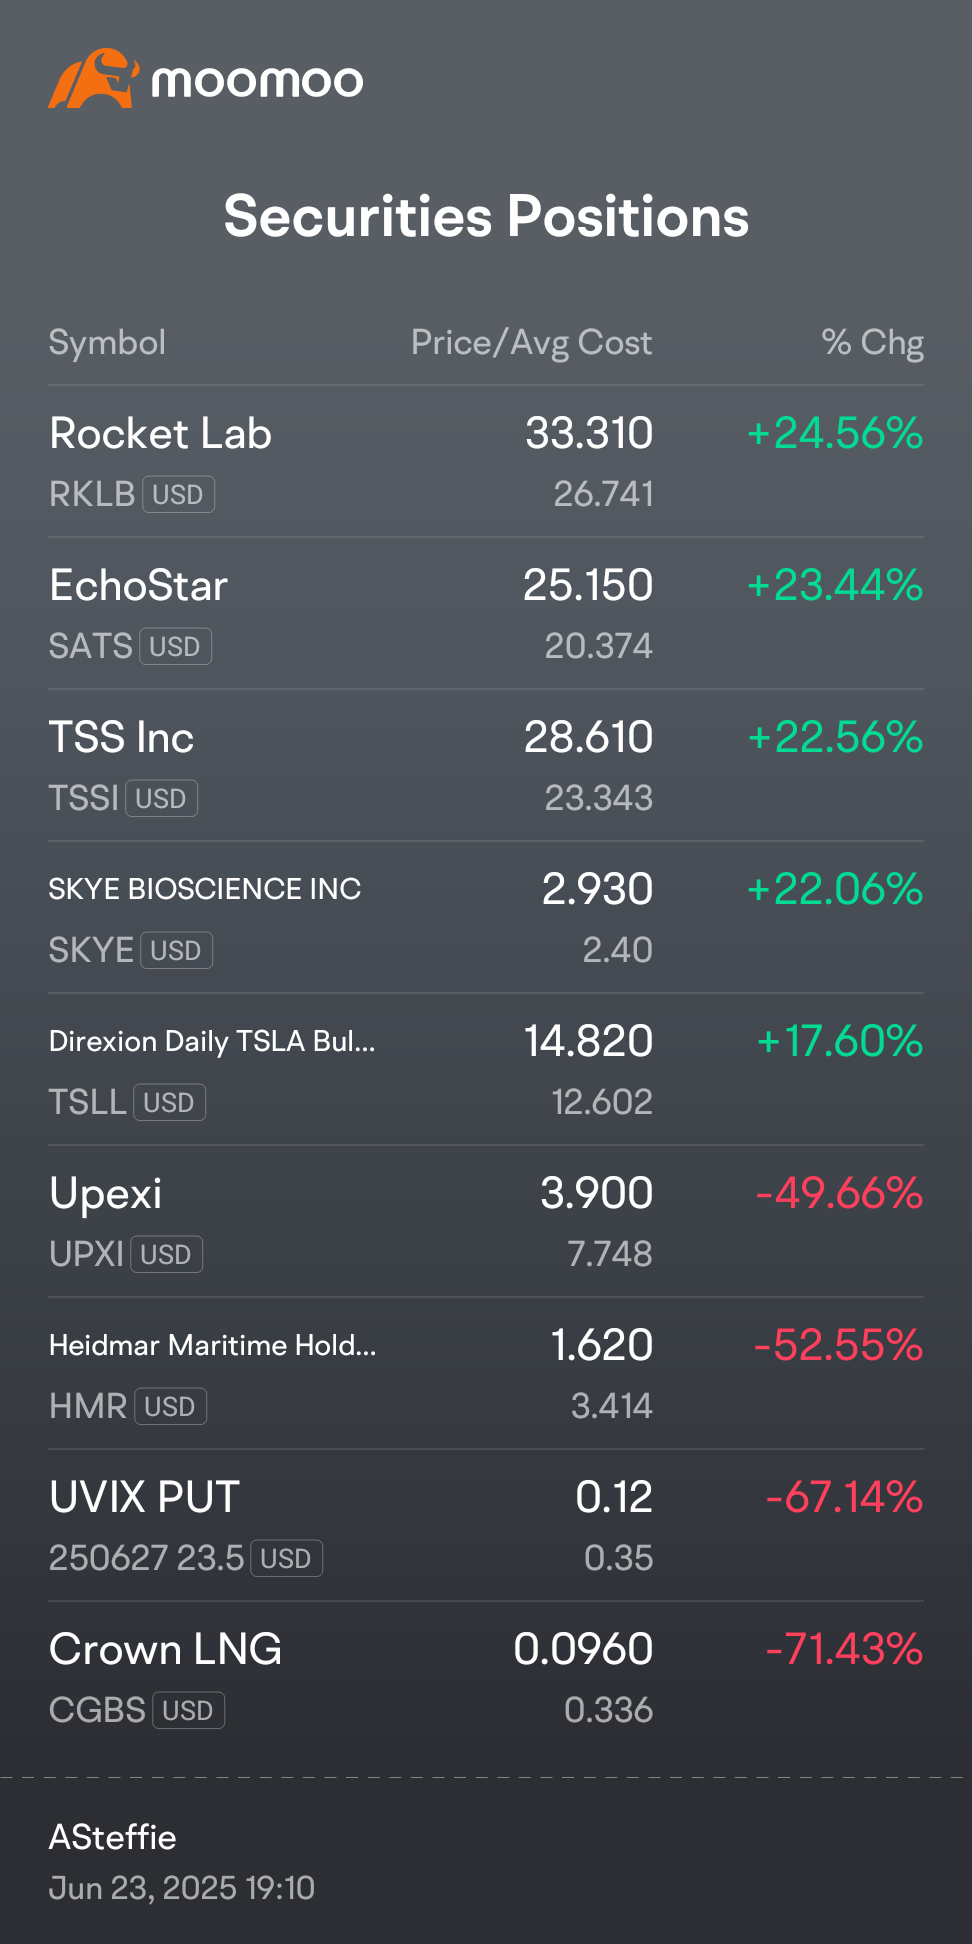Sort by the Price/Avg Cost column header
972x1944 pixels.
click(x=531, y=343)
